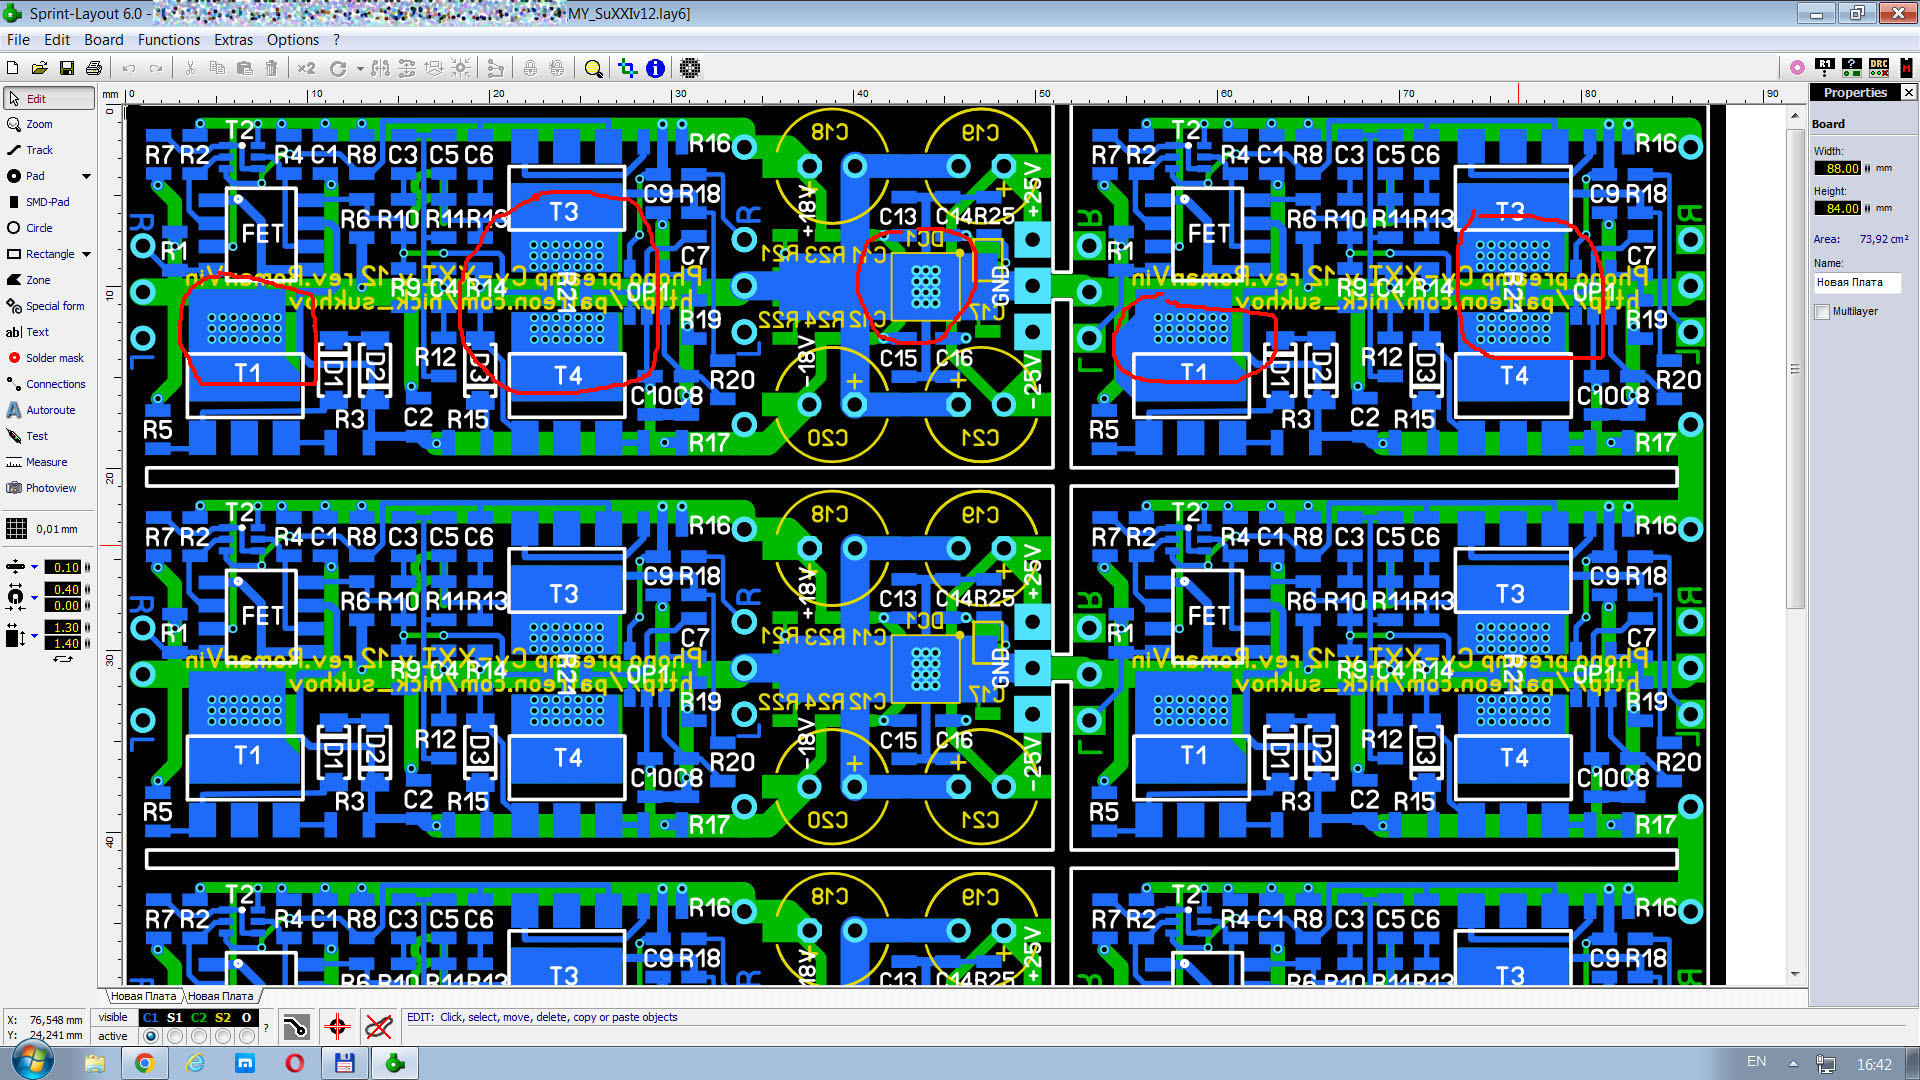The image size is (1920, 1080).
Task: Select the Measure tool
Action: click(x=46, y=462)
